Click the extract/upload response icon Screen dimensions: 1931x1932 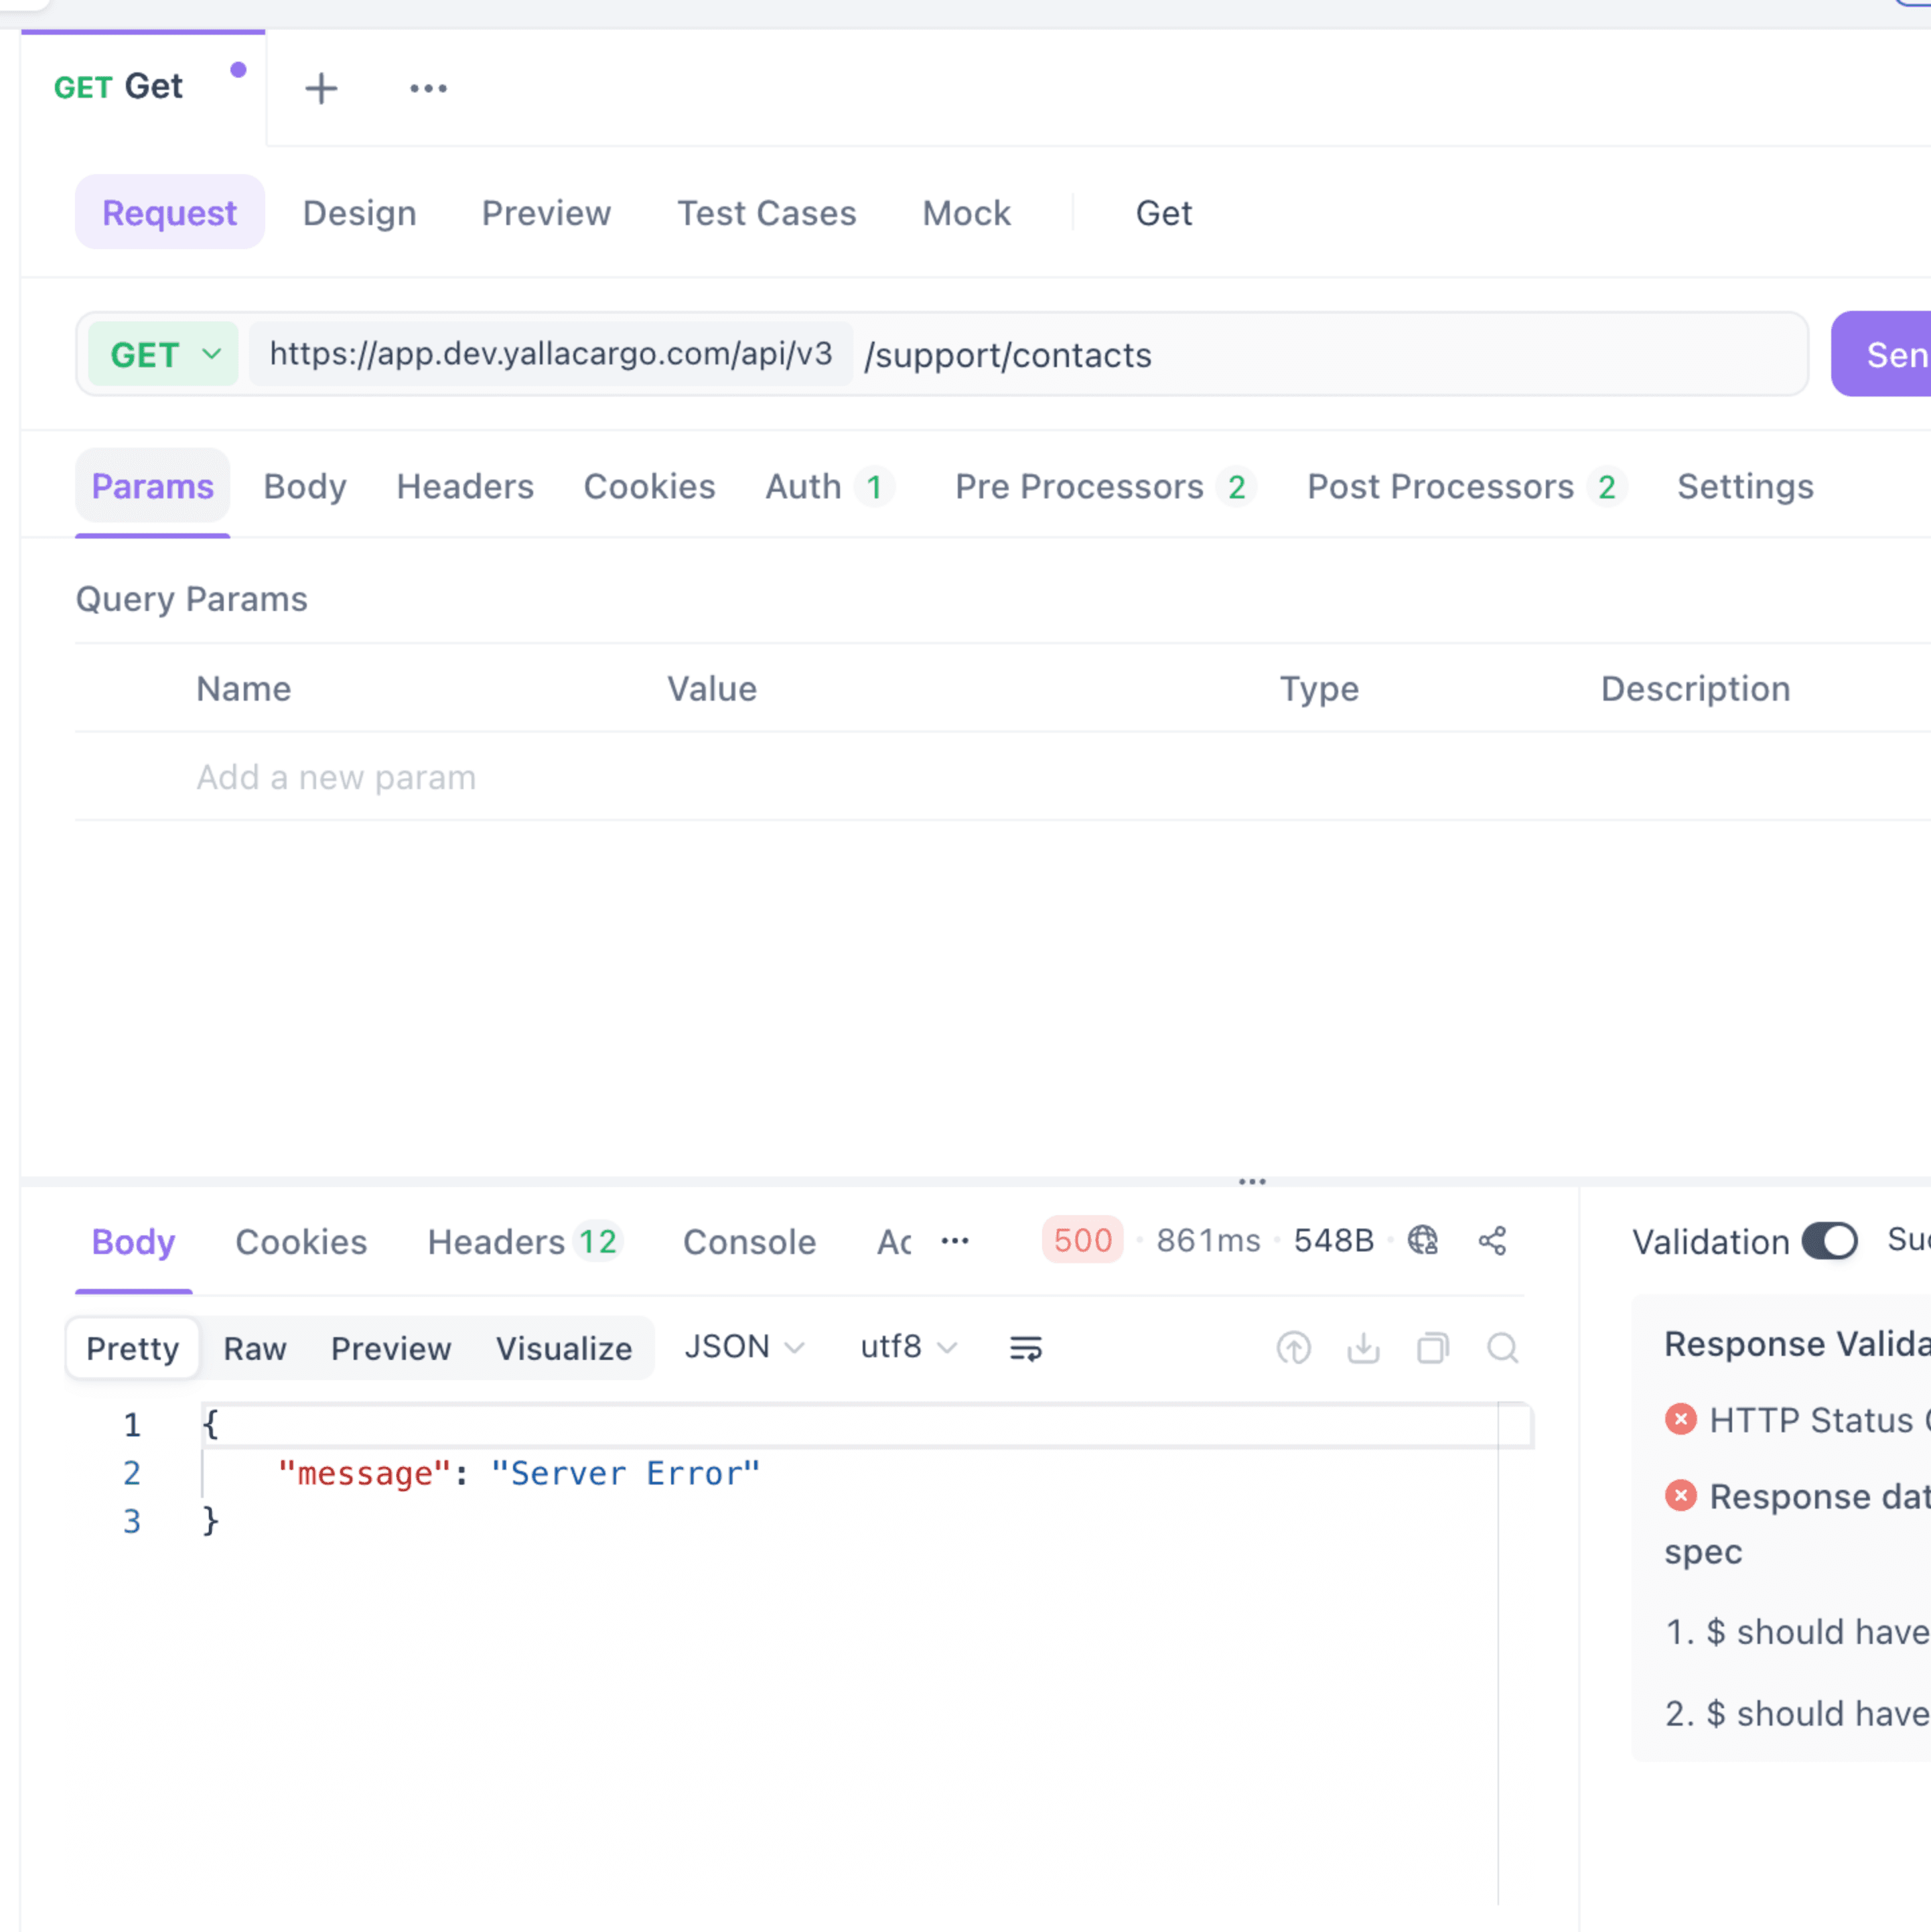[x=1293, y=1348]
